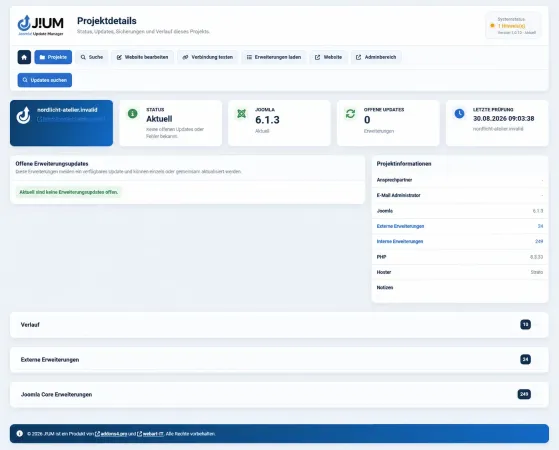The height and width of the screenshot is (450, 559).
Task: Expand the Verlauf section
Action: [x=279, y=325]
